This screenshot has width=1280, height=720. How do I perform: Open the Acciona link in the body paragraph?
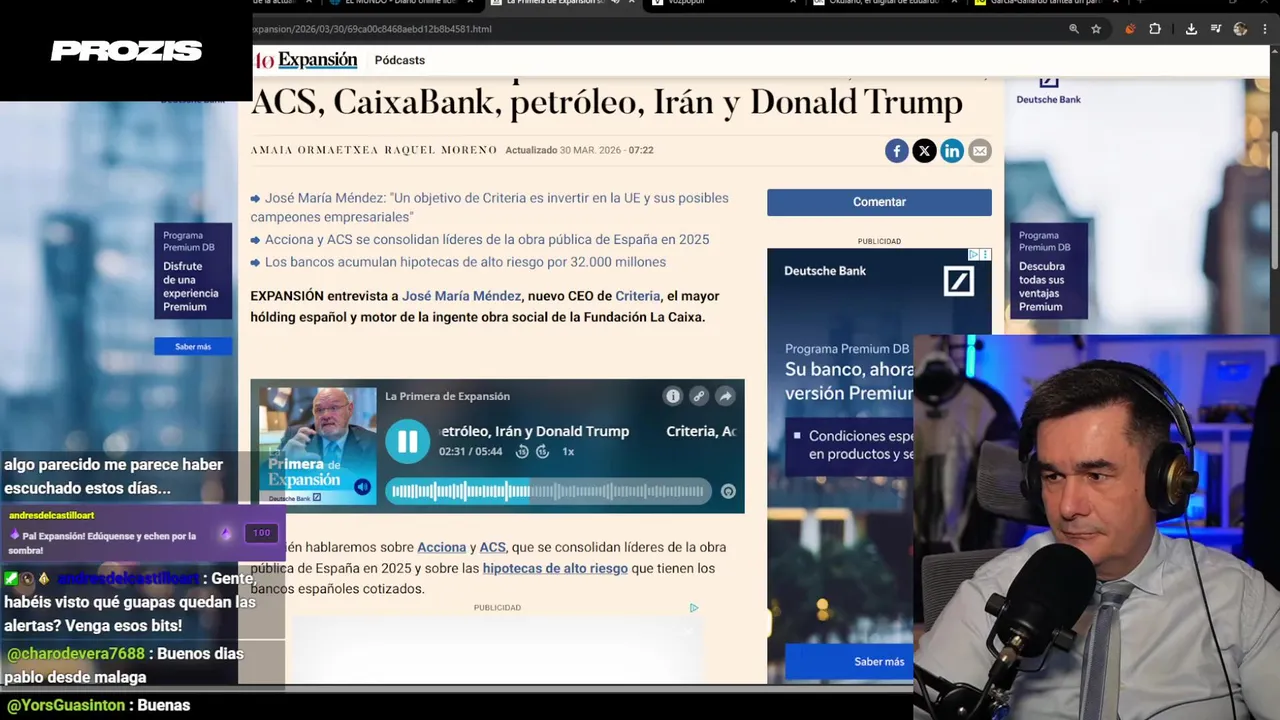(x=442, y=547)
